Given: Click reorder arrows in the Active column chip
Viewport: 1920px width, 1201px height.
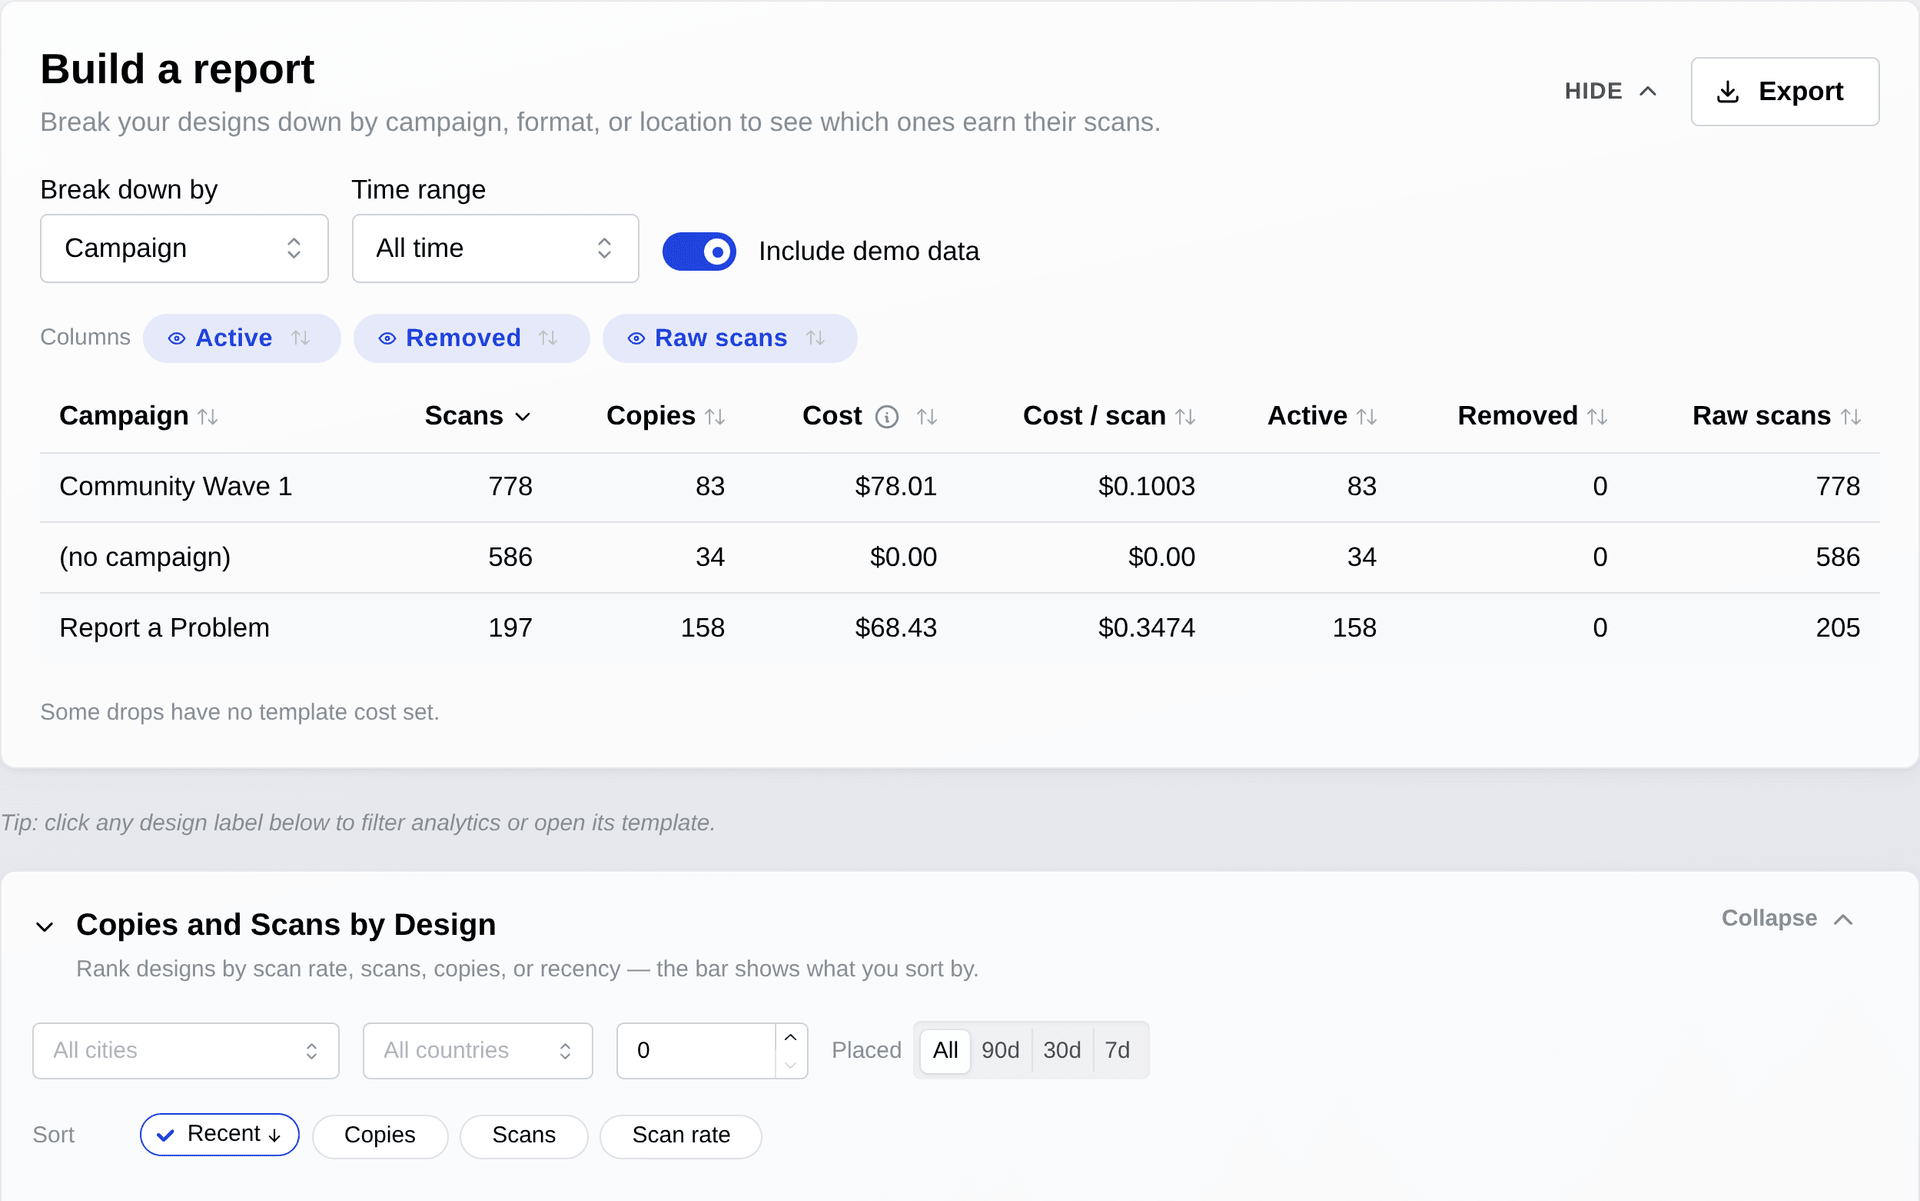Looking at the screenshot, I should tap(301, 338).
